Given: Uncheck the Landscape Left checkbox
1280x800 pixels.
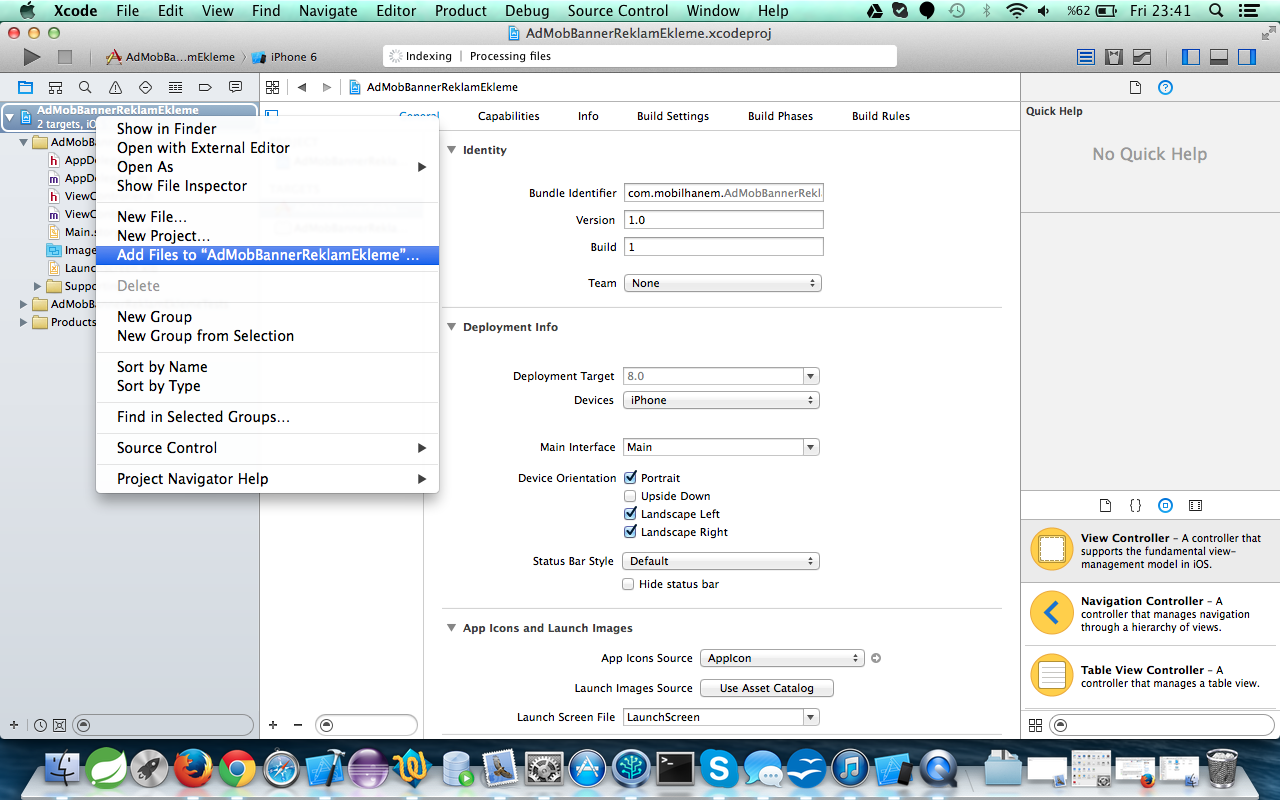Looking at the screenshot, I should tap(630, 514).
